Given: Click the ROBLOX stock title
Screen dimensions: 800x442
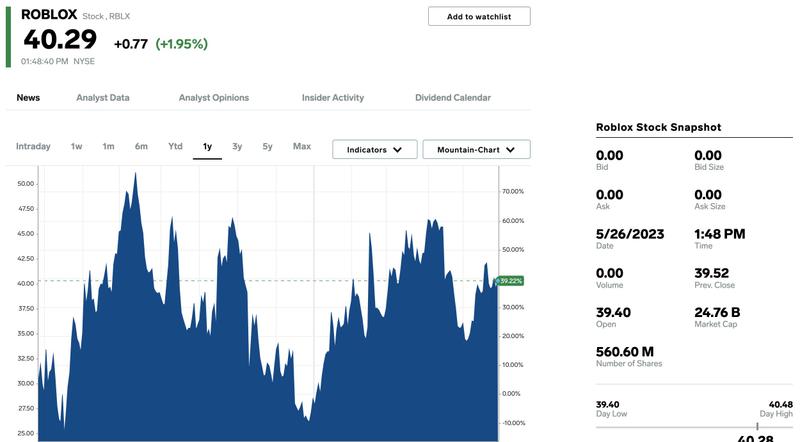Looking at the screenshot, I should (x=49, y=14).
